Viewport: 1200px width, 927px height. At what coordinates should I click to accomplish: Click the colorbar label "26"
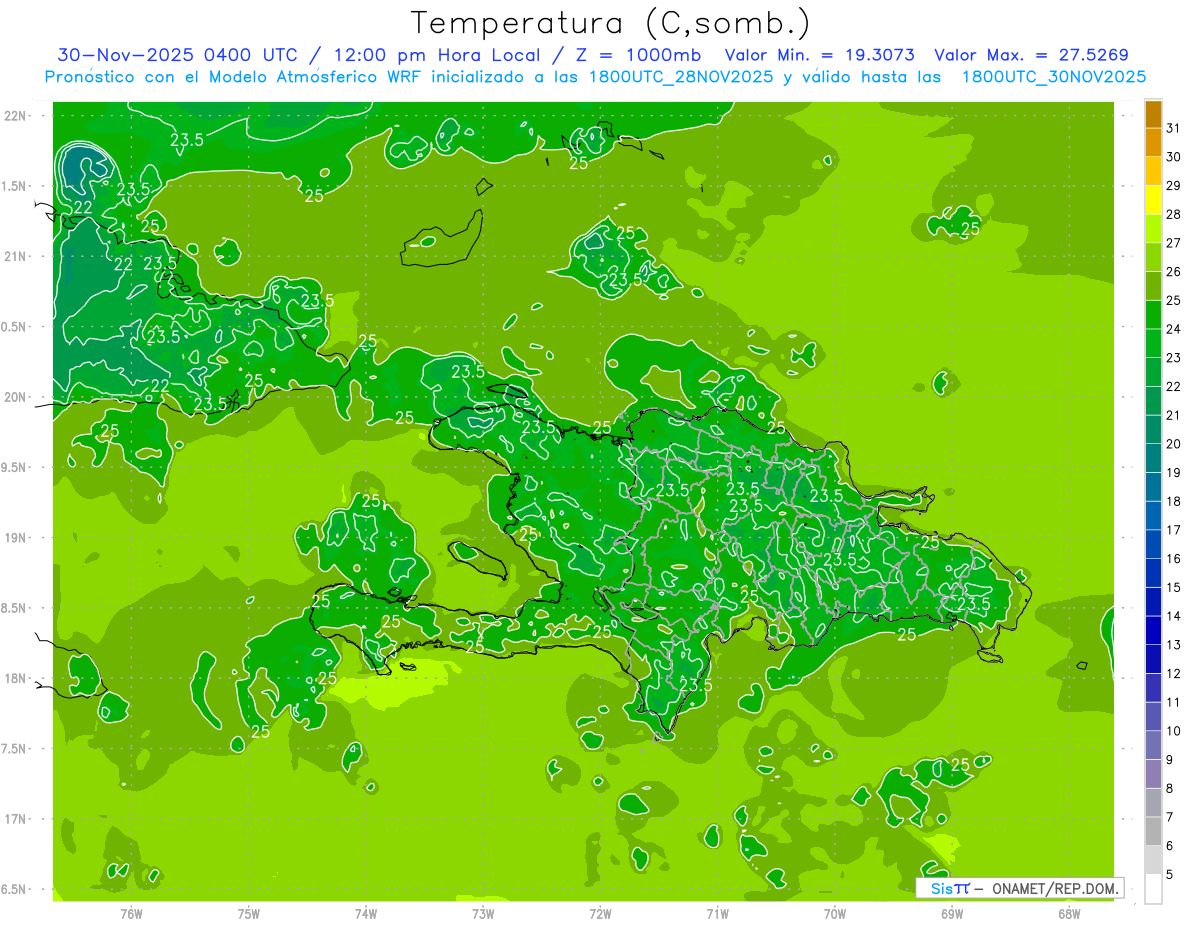tap(1173, 271)
